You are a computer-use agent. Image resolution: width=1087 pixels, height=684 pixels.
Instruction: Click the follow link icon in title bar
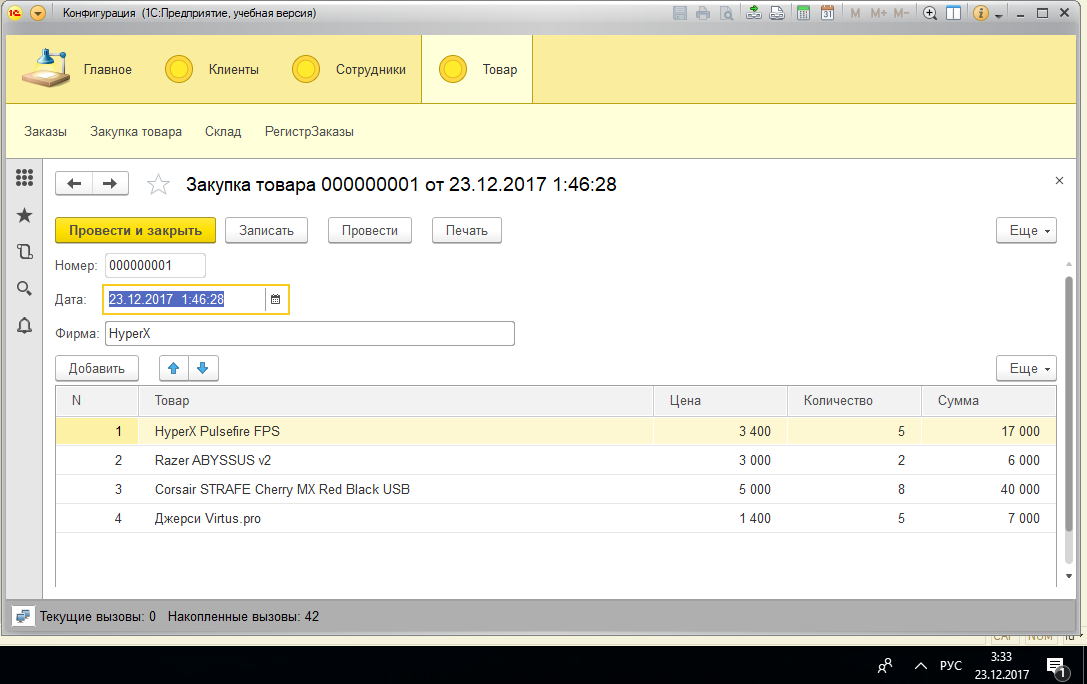pyautogui.click(x=777, y=13)
